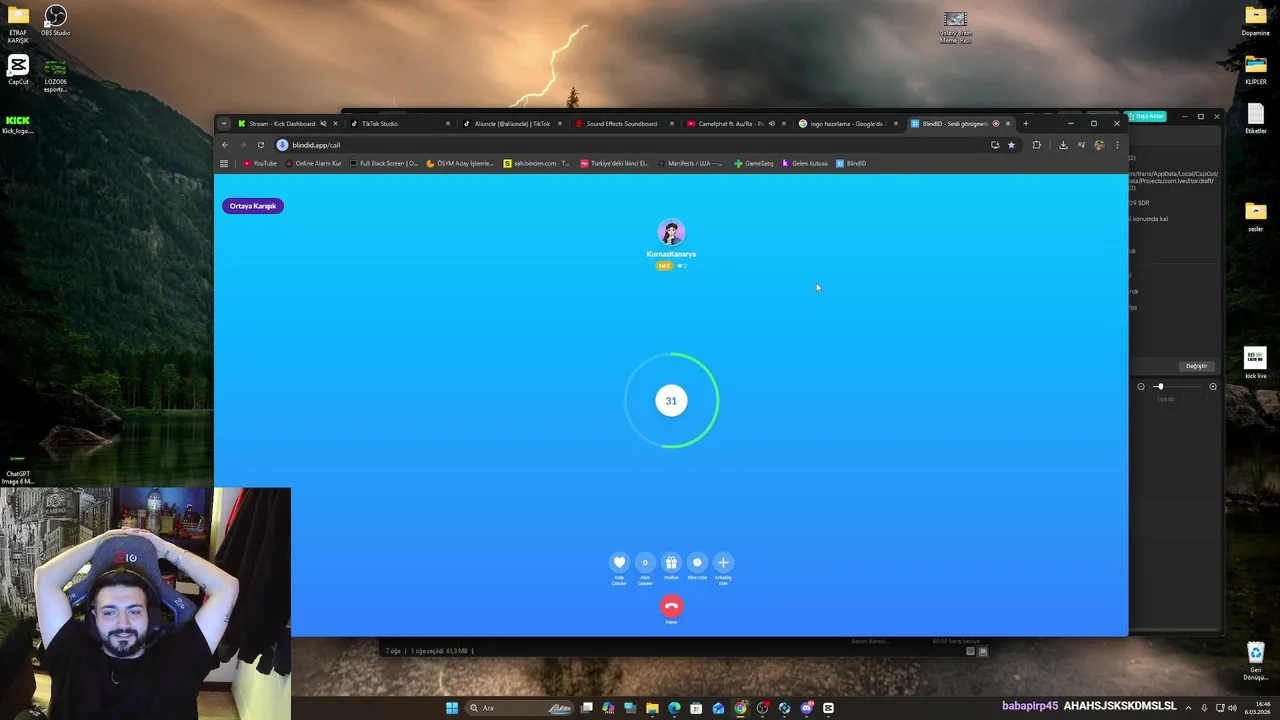Screen dimensions: 1280x720
Task: Click Değiştir button in CapCut window
Action: [1196, 366]
